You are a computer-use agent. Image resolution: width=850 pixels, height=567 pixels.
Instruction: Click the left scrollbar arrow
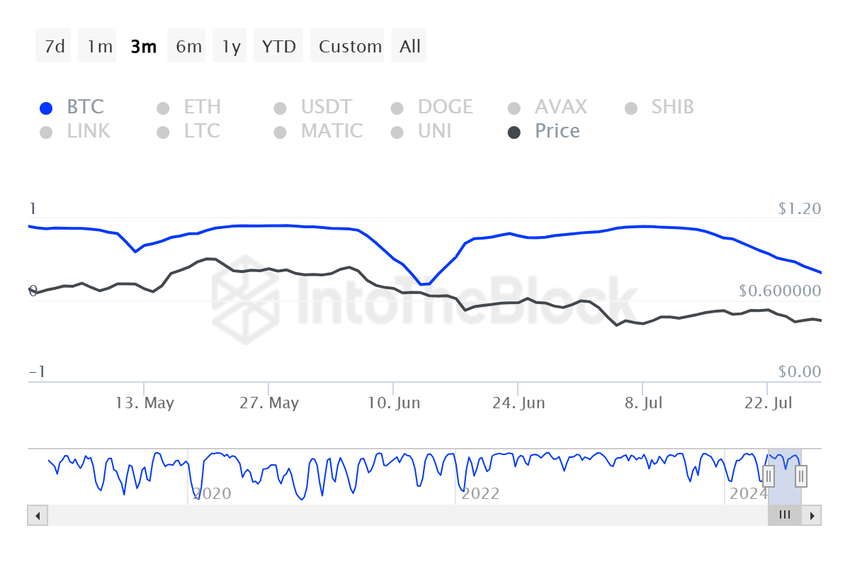[37, 516]
